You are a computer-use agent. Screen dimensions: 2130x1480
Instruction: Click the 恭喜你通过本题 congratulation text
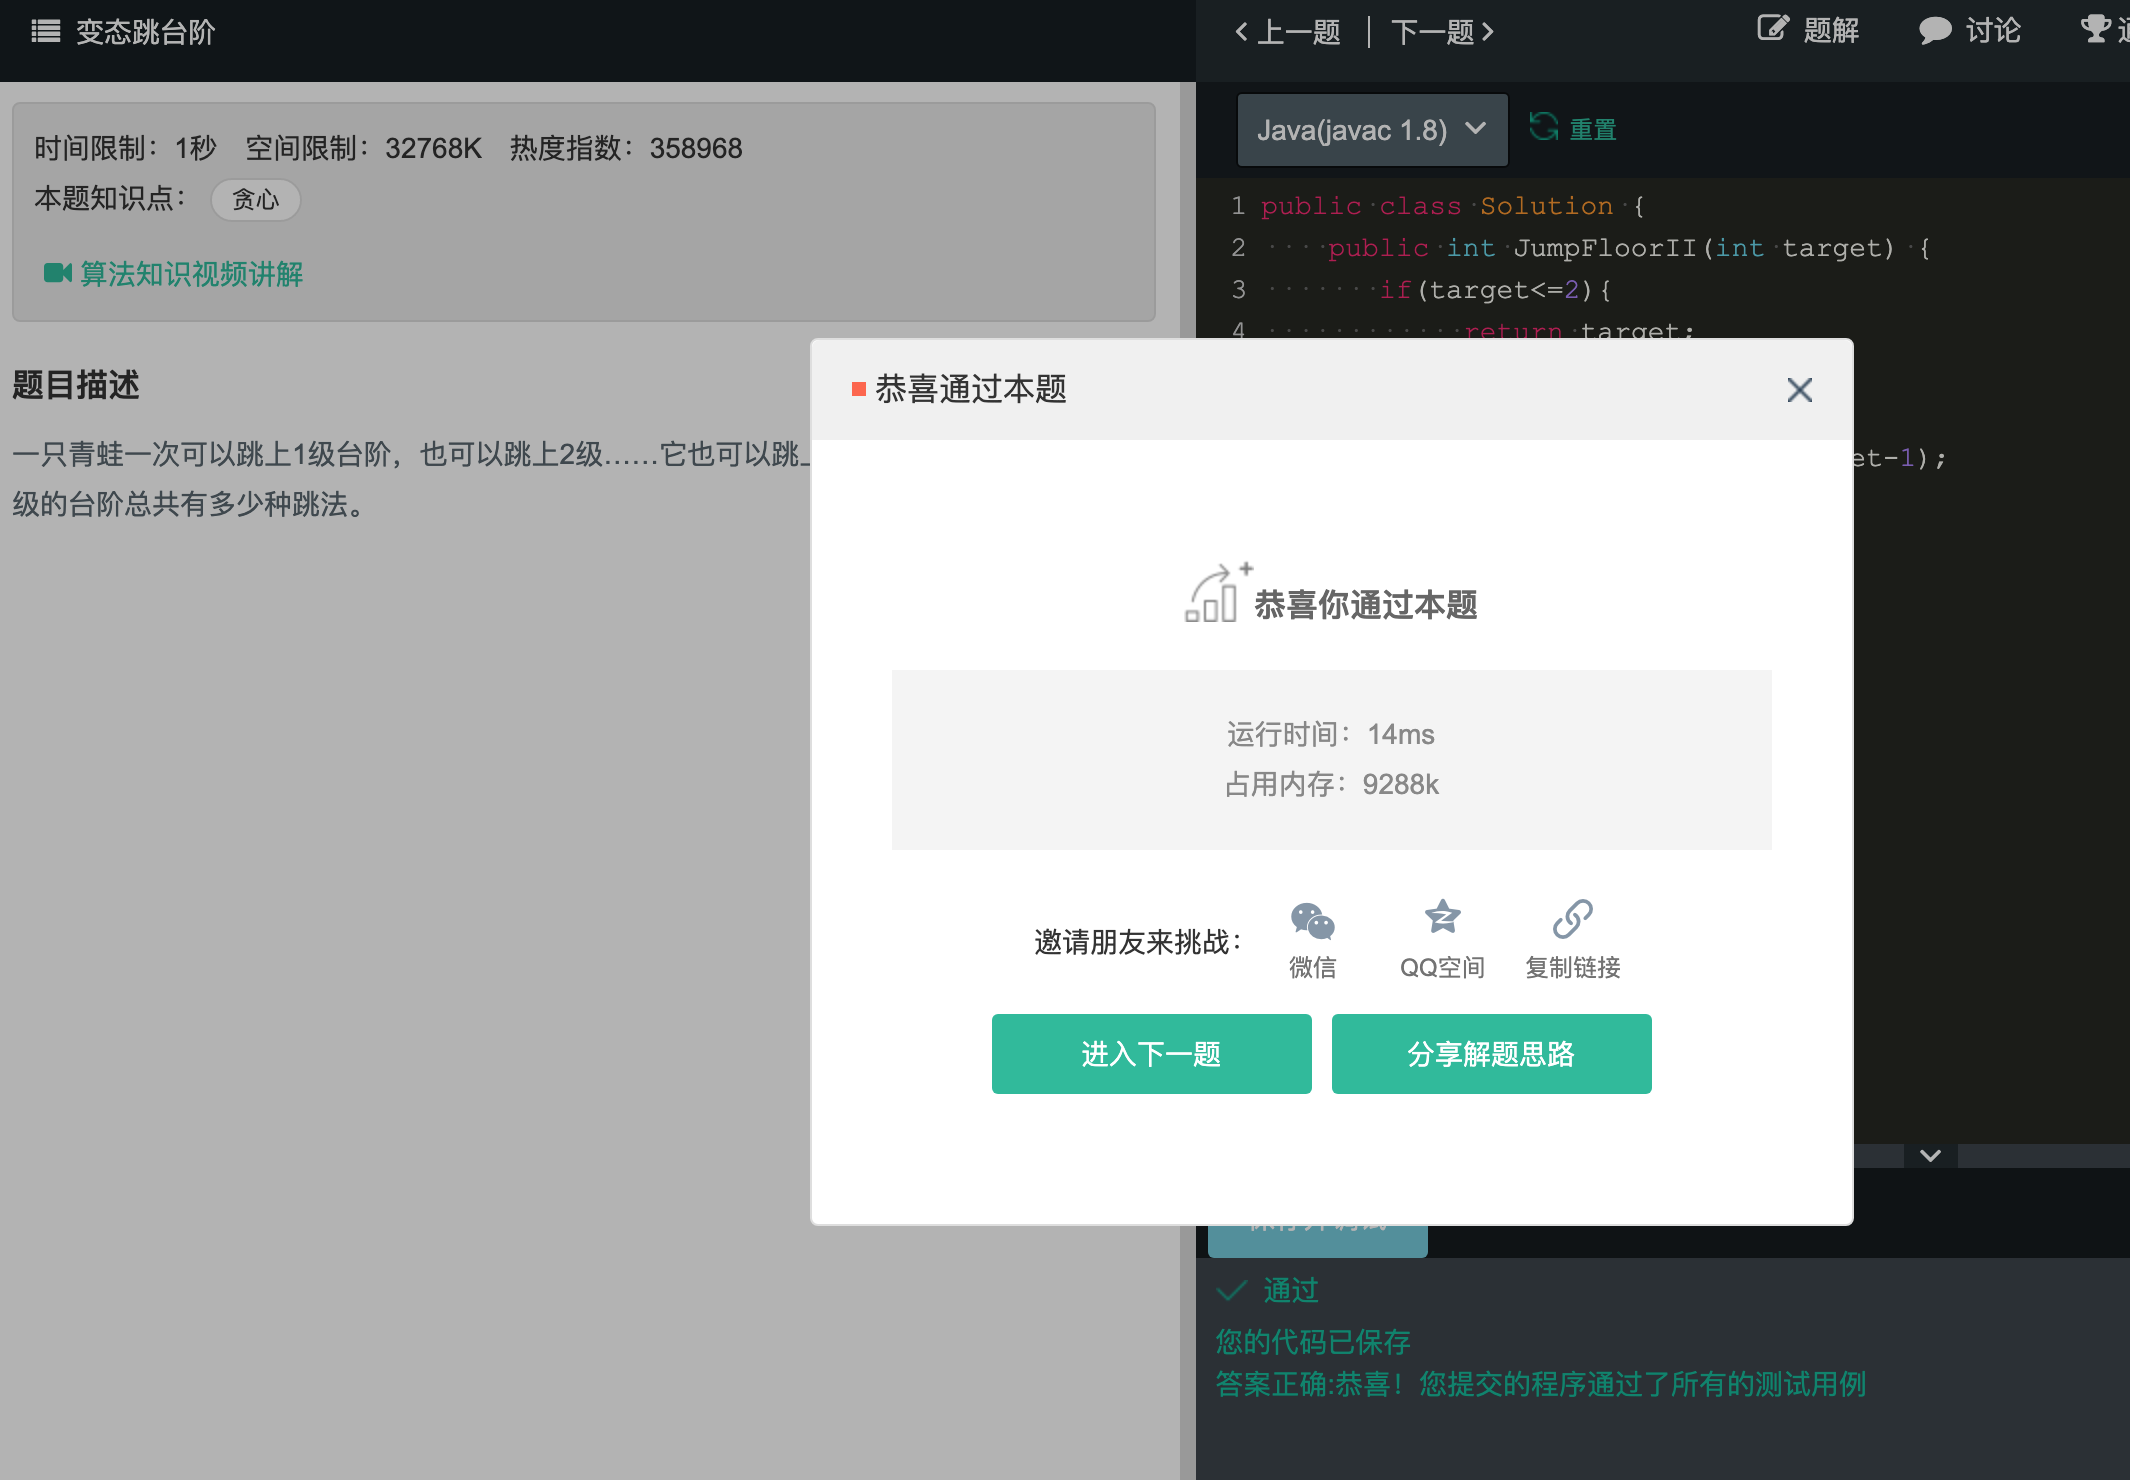(x=1366, y=605)
